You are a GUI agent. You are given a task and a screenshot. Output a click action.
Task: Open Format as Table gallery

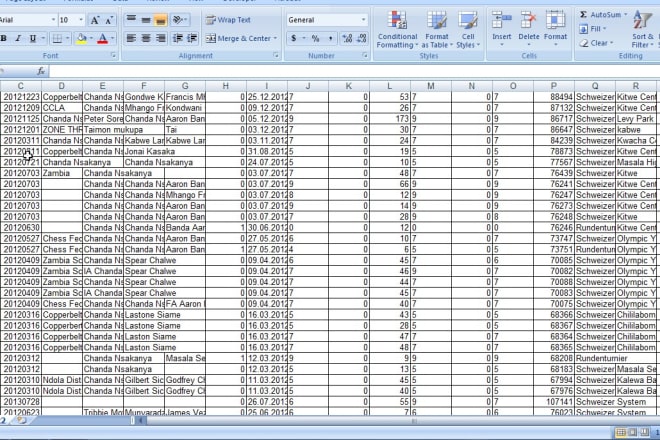click(x=437, y=29)
